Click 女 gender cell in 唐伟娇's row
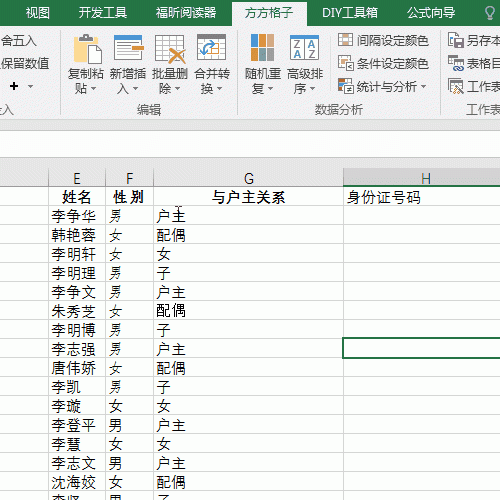 pos(129,368)
